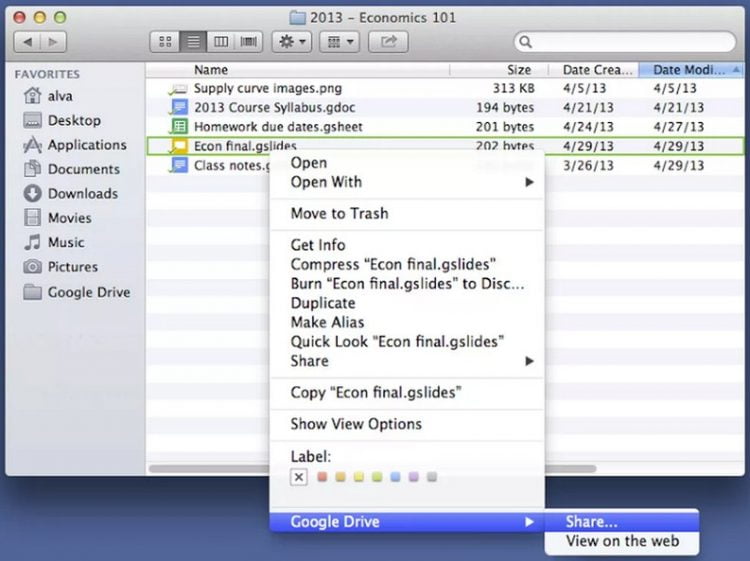Open the gear action menu
The width and height of the screenshot is (750, 561).
pos(292,42)
